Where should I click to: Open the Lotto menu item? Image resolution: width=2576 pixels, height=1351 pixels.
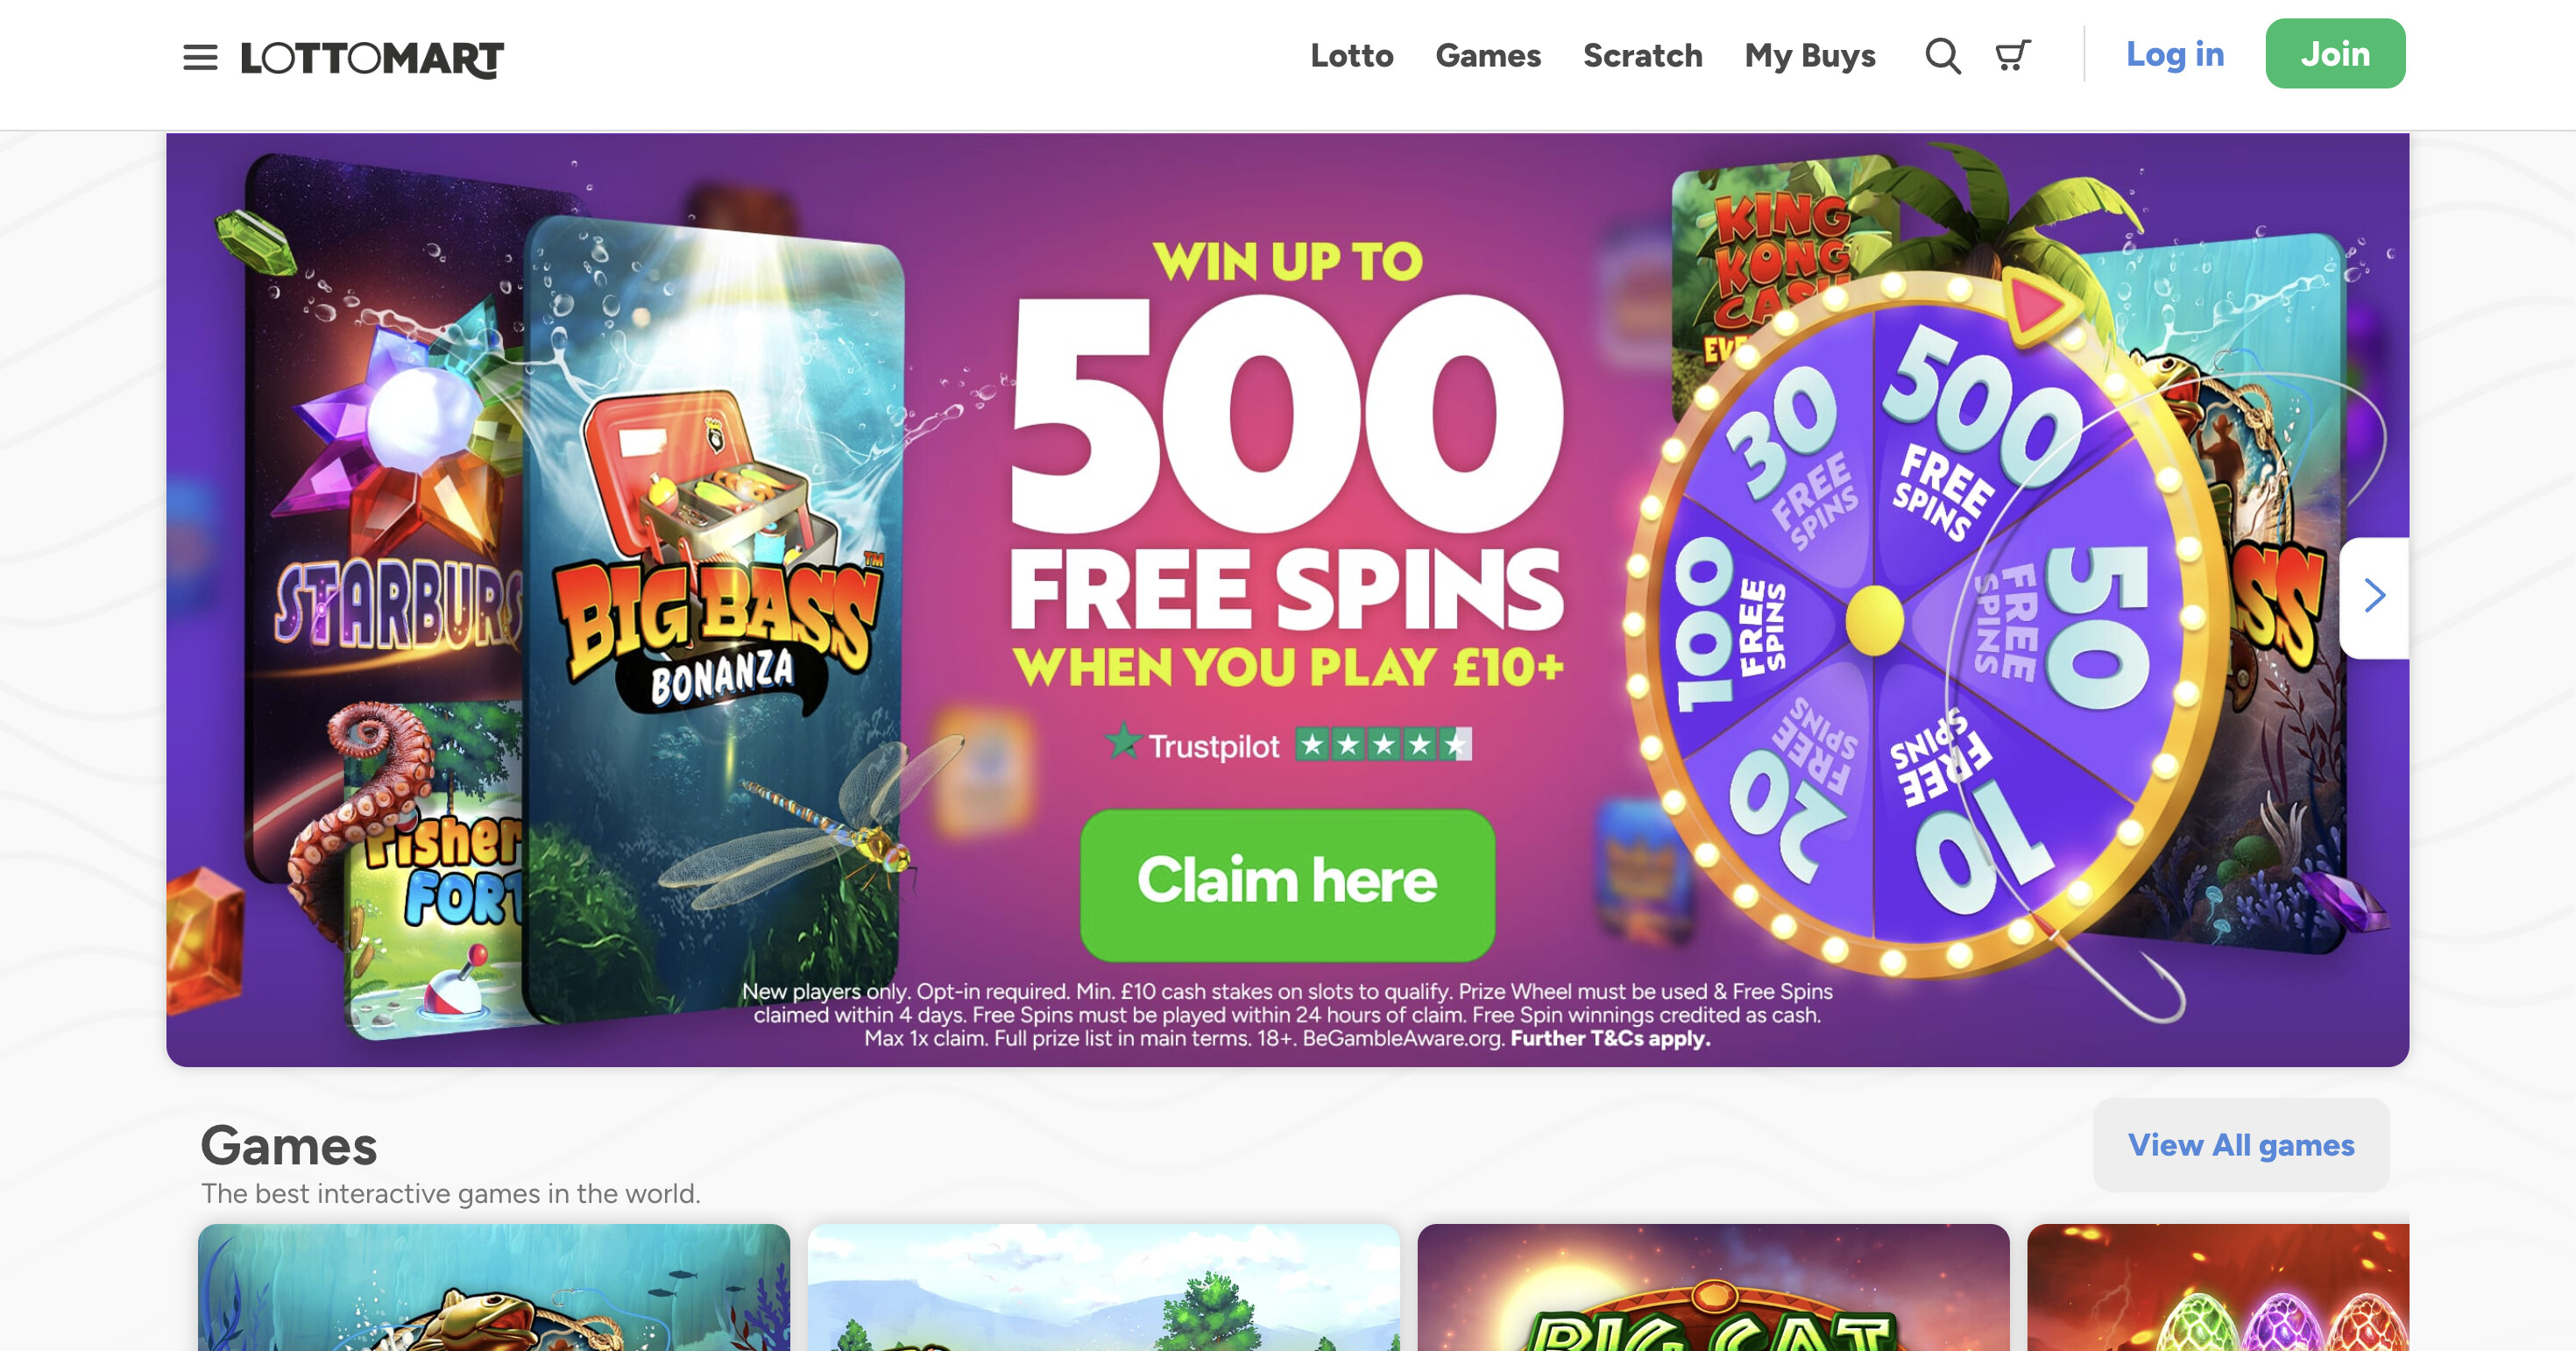coord(1352,55)
